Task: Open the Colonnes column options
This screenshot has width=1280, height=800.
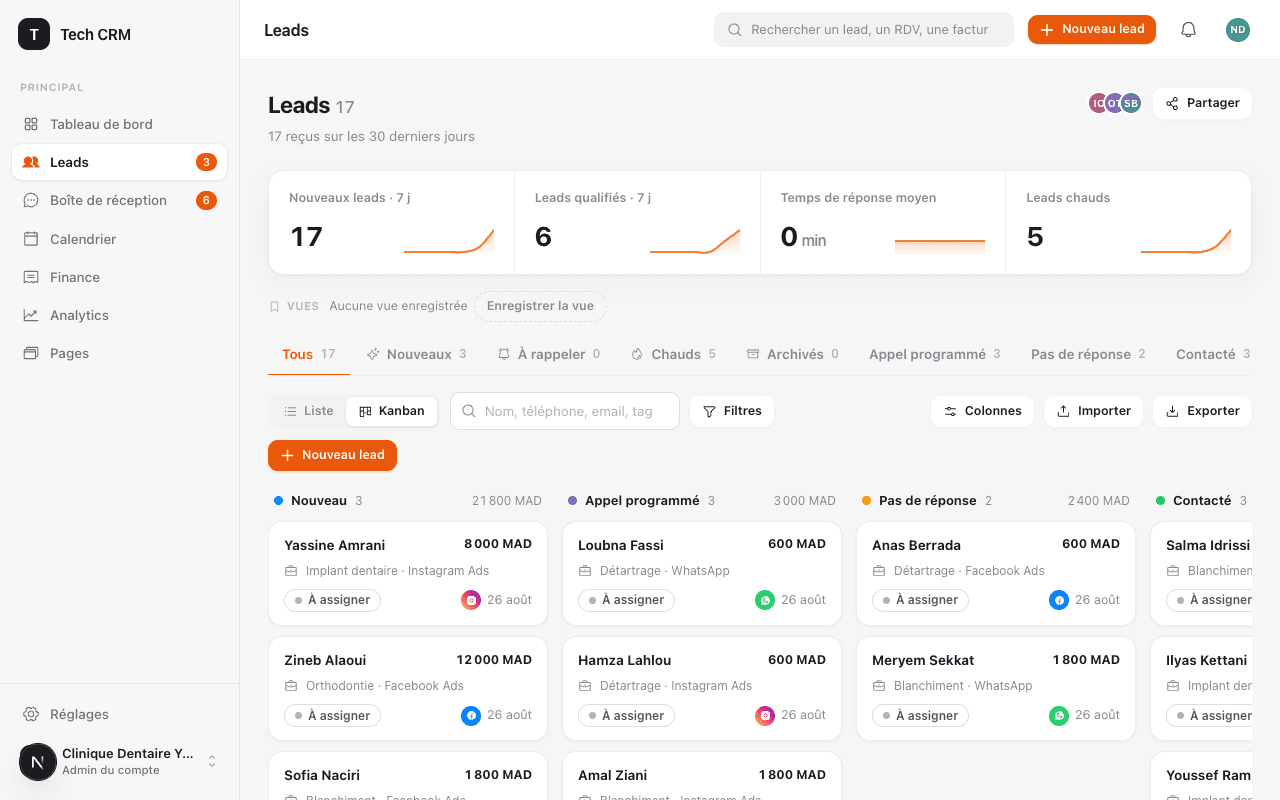Action: [x=983, y=411]
